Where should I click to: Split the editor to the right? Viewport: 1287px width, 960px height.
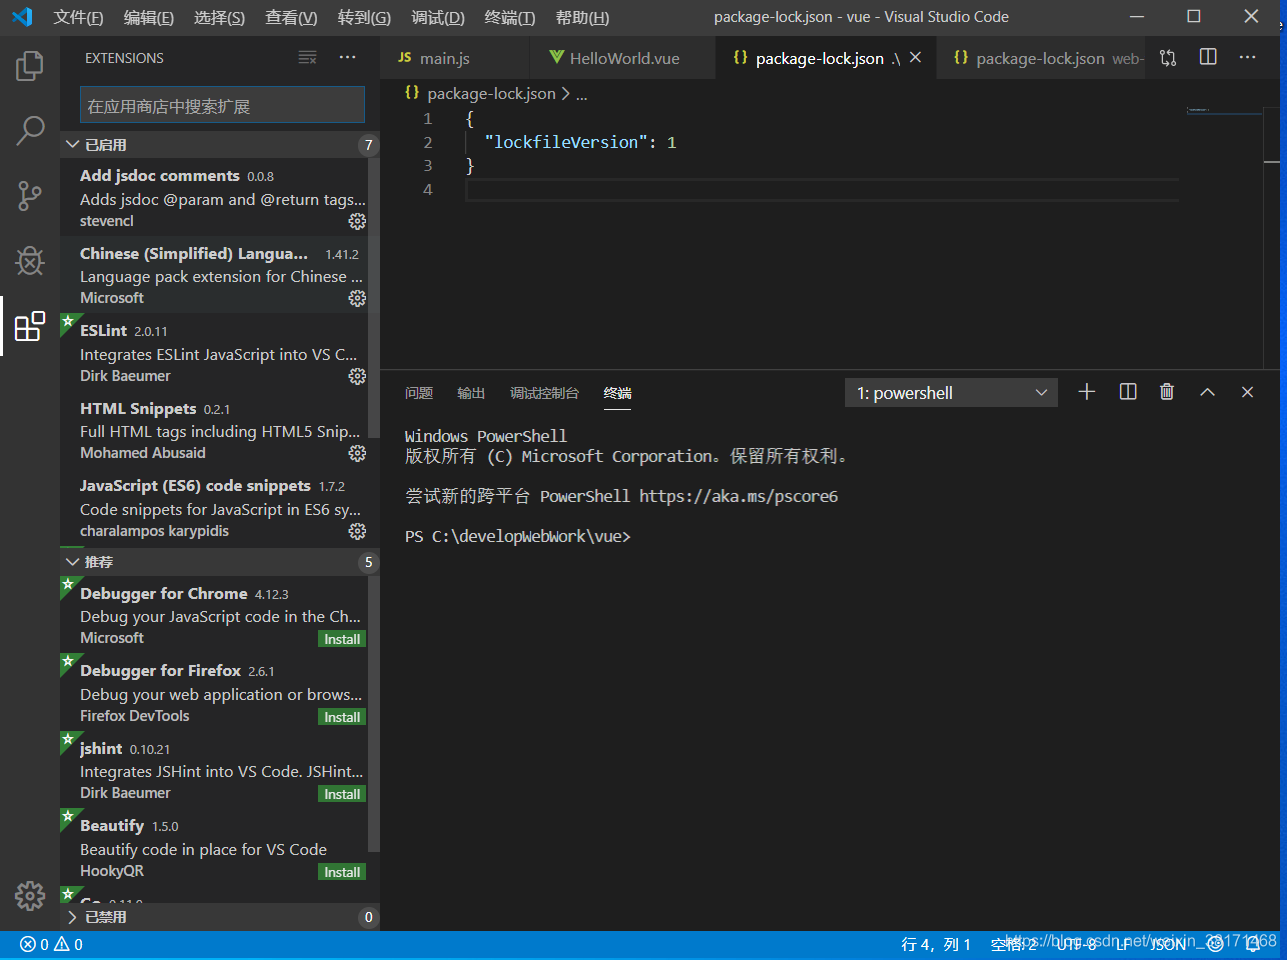(x=1208, y=57)
